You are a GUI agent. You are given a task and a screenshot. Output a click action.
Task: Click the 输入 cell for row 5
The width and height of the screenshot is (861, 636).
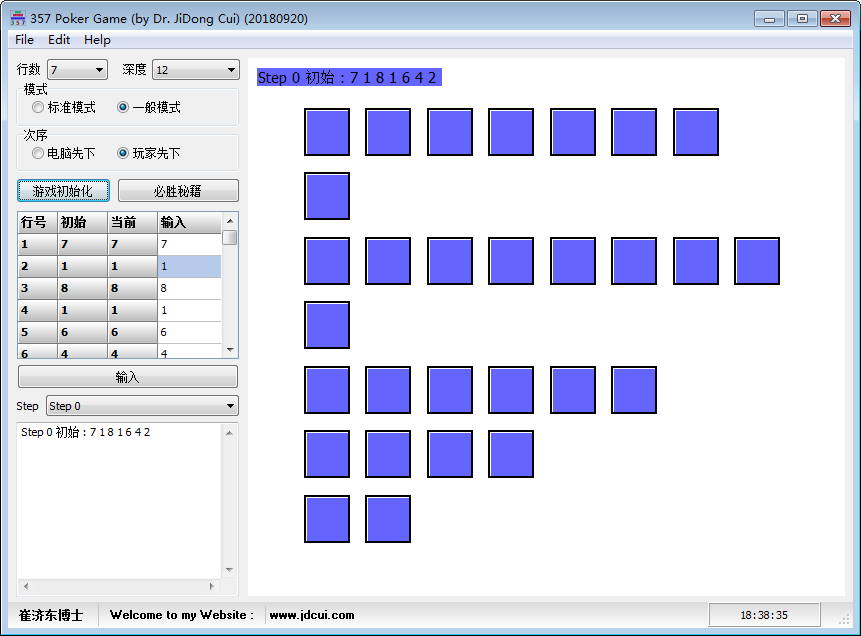point(189,332)
